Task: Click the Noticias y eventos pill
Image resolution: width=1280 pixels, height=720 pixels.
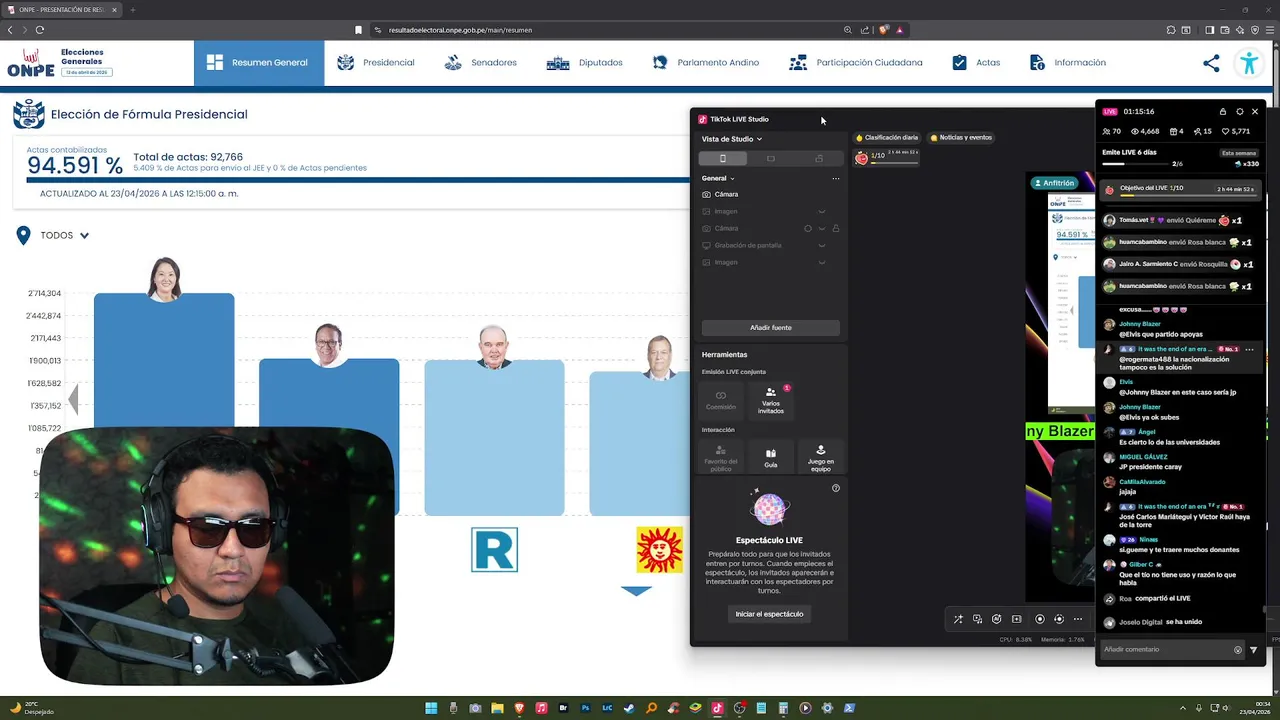Action: (x=961, y=138)
